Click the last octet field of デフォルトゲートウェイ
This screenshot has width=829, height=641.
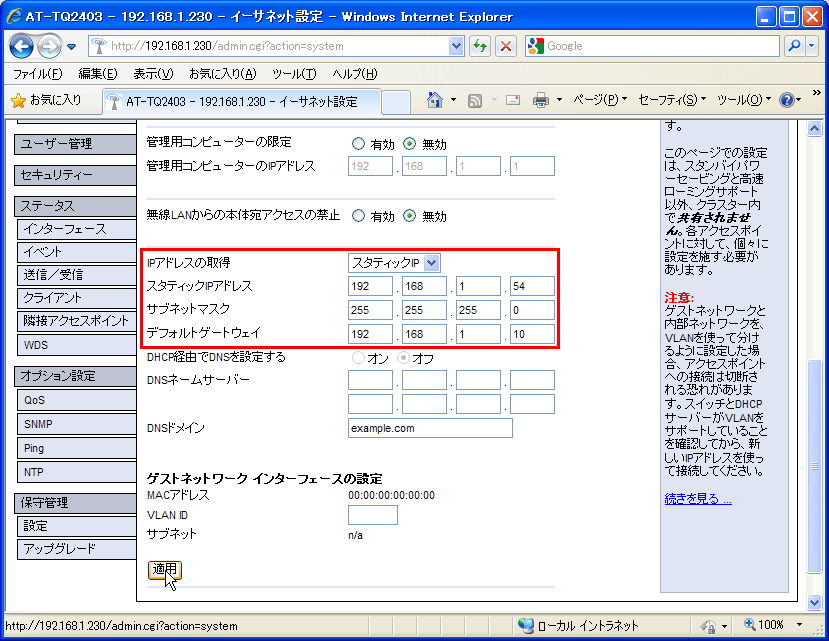click(532, 334)
